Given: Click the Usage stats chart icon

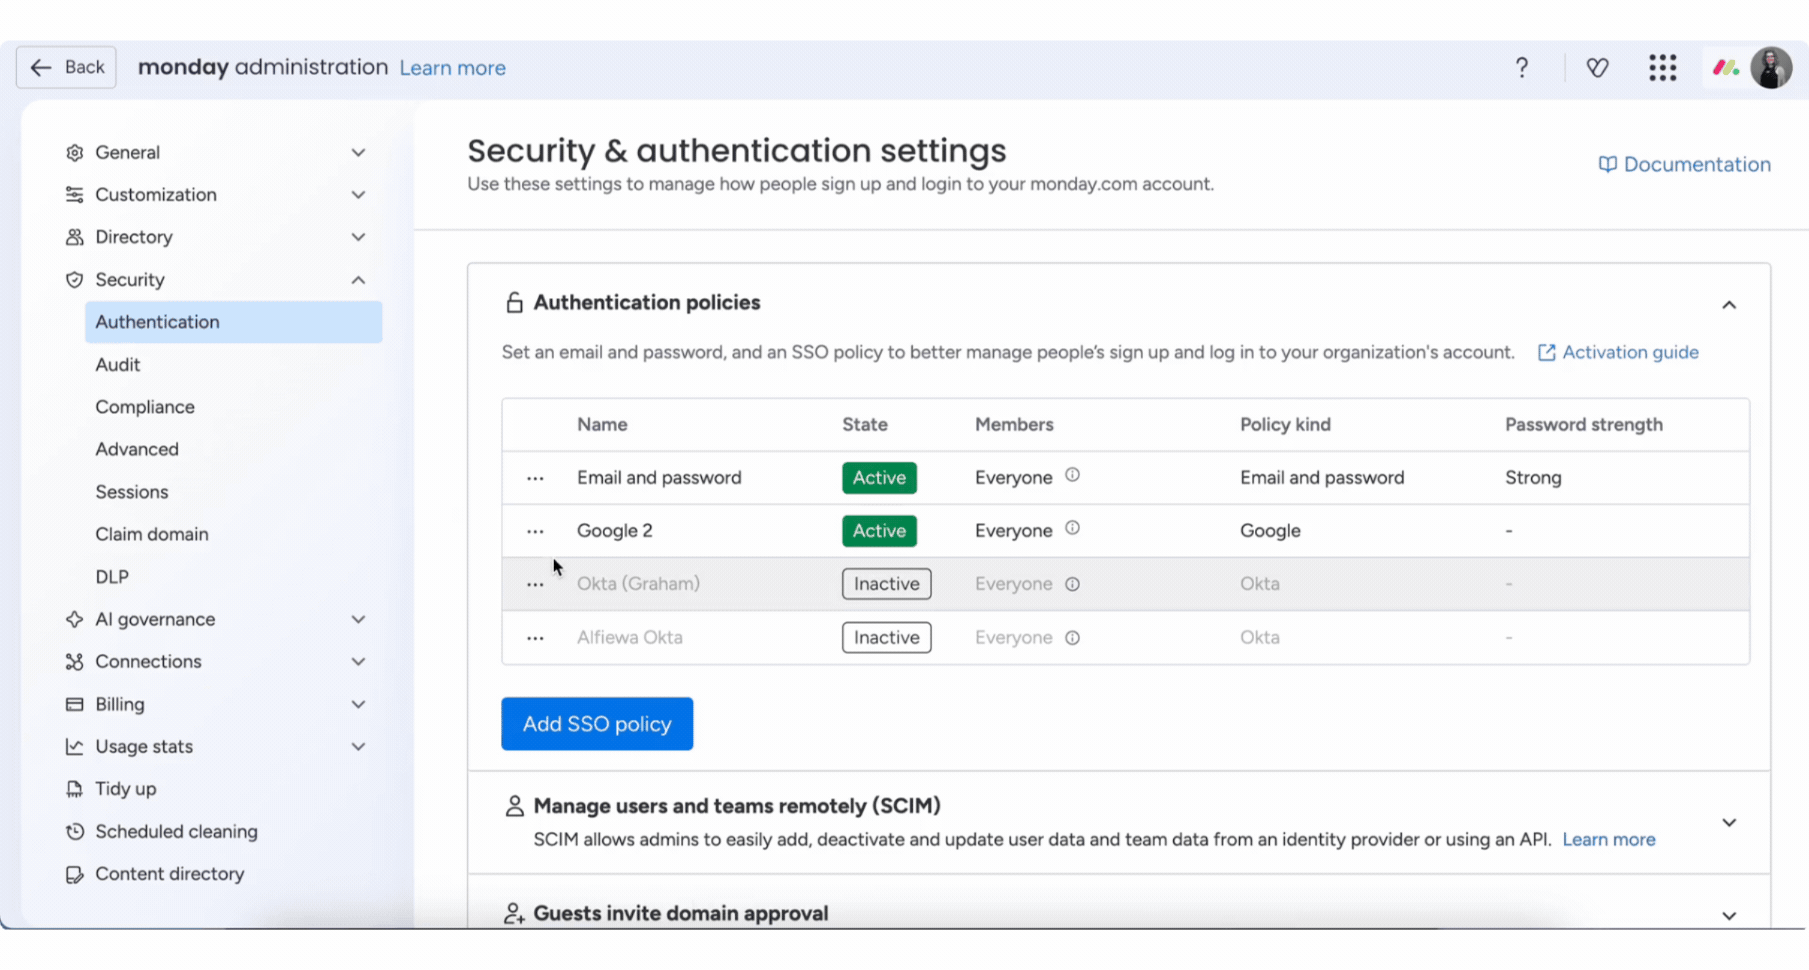Looking at the screenshot, I should (x=74, y=746).
